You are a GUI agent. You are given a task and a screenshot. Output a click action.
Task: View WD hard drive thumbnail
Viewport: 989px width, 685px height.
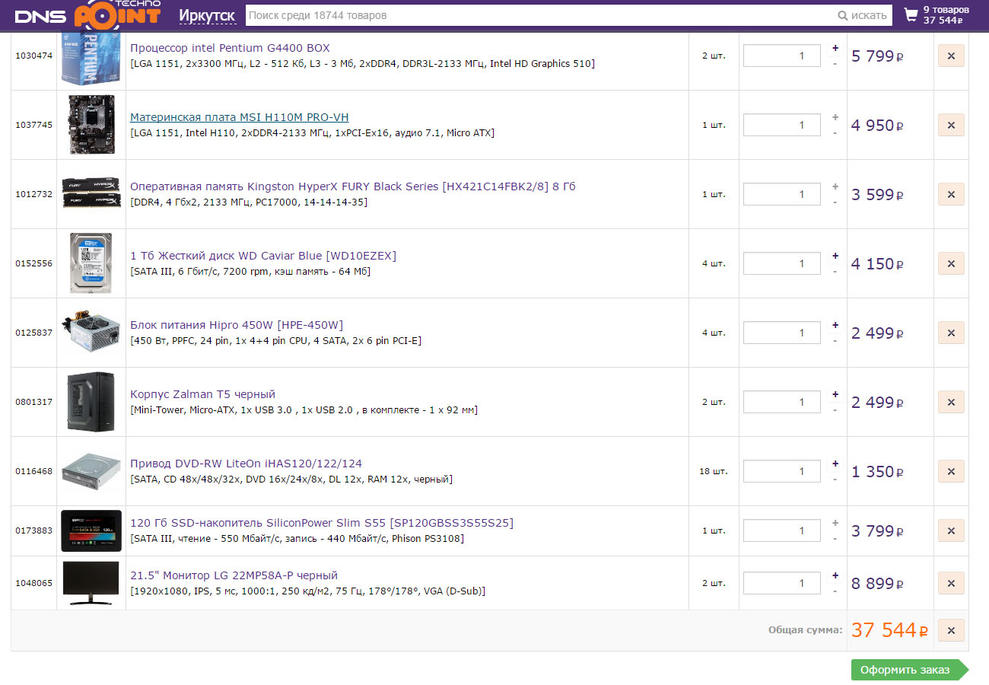click(x=91, y=263)
